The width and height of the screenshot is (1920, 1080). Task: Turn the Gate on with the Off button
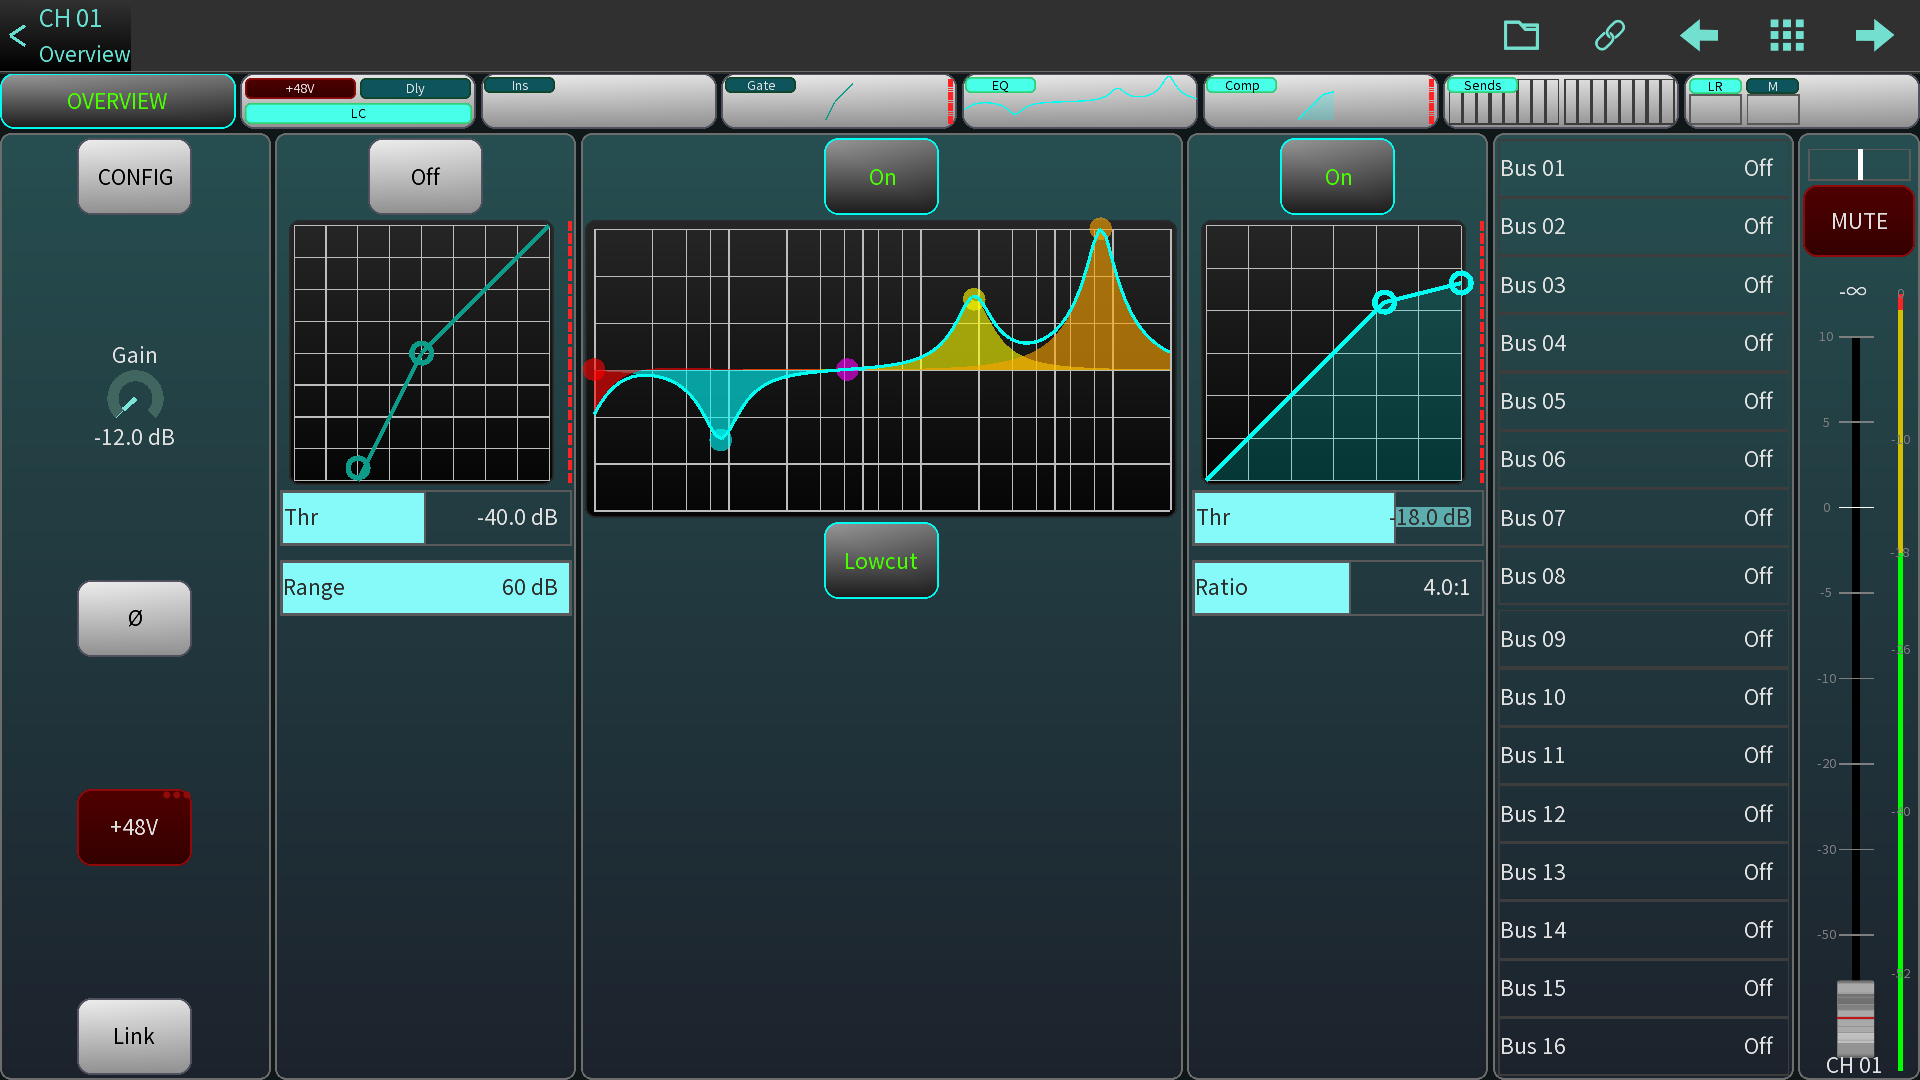point(424,177)
